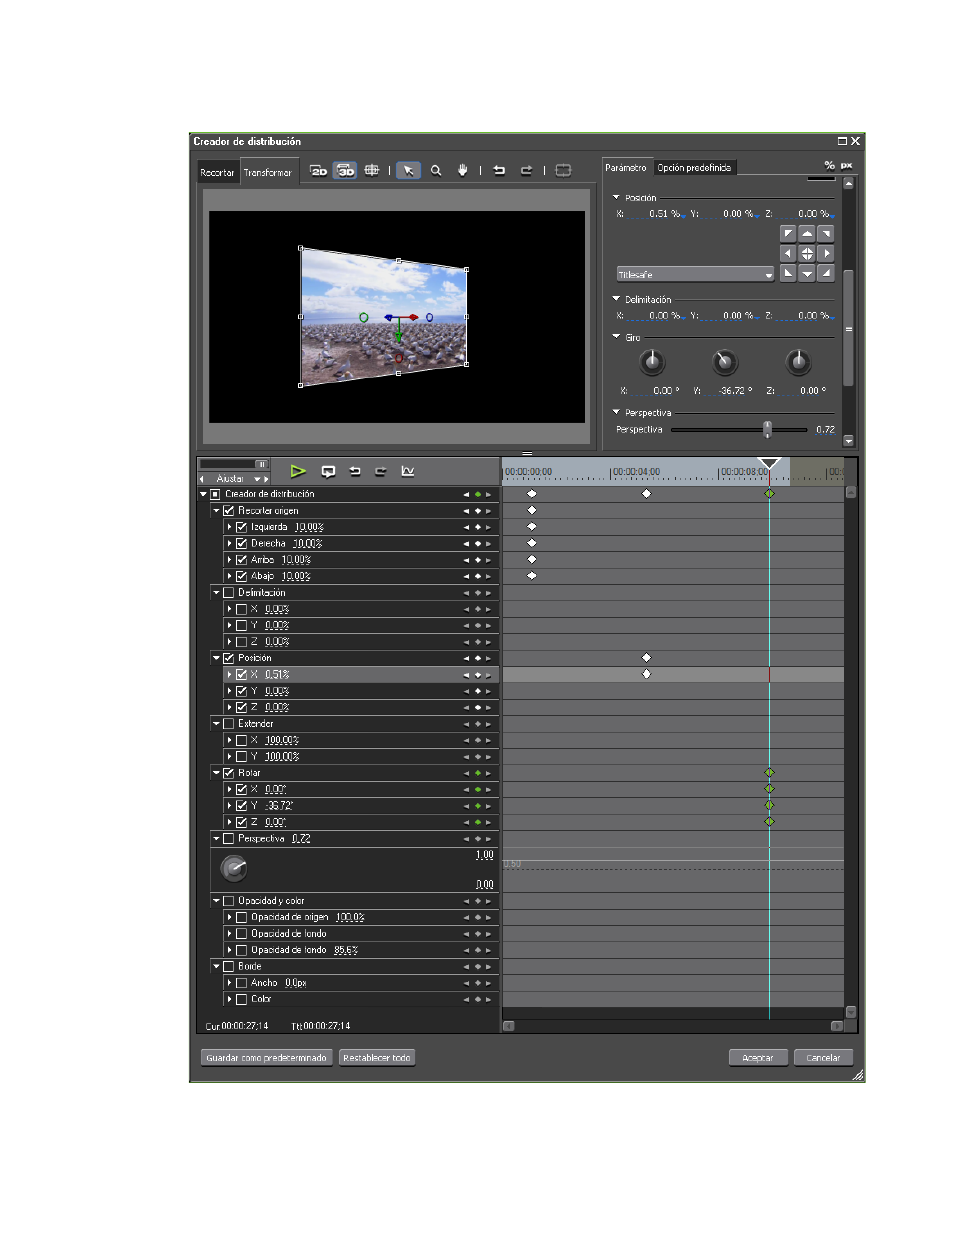954x1235 pixels.
Task: Move position to top-left corner arrow
Action: tap(788, 233)
